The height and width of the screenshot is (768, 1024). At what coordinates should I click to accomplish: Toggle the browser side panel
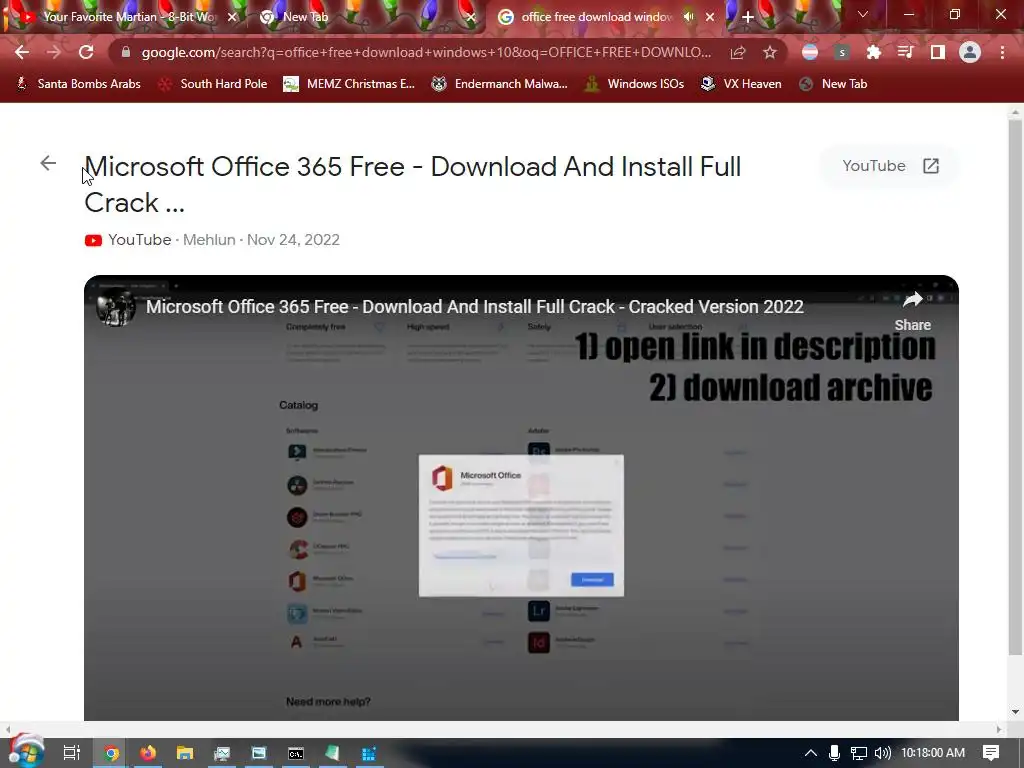(x=938, y=52)
